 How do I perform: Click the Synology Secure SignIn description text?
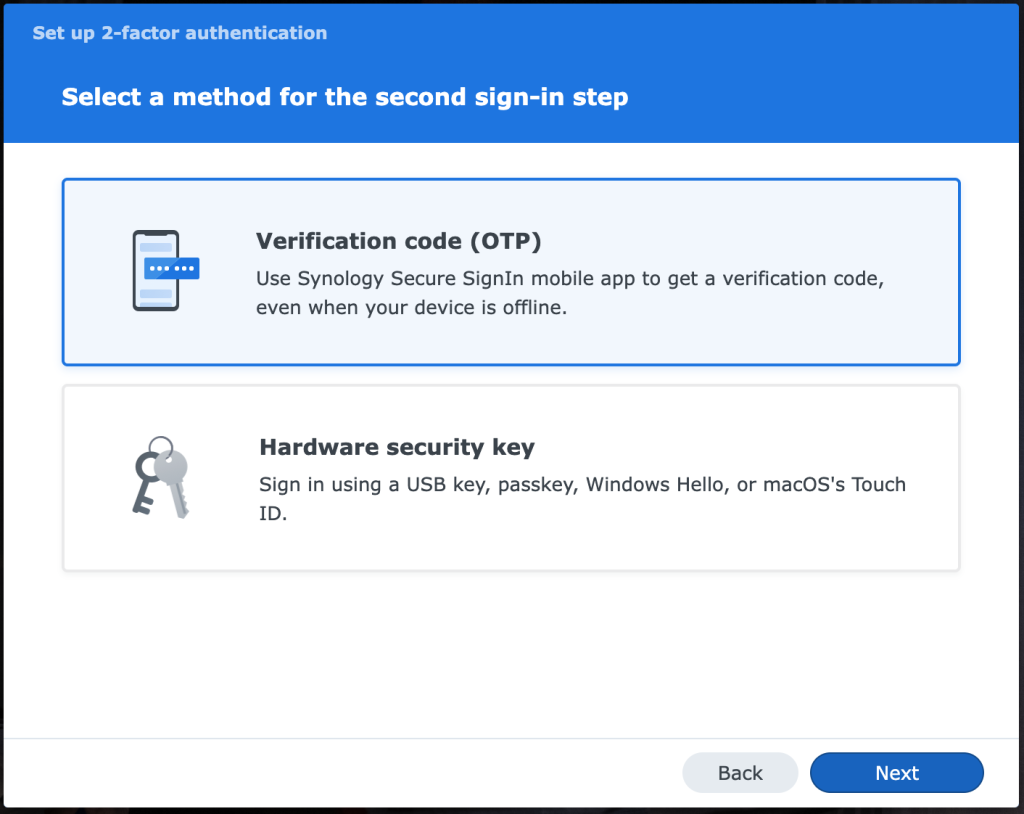(x=569, y=293)
